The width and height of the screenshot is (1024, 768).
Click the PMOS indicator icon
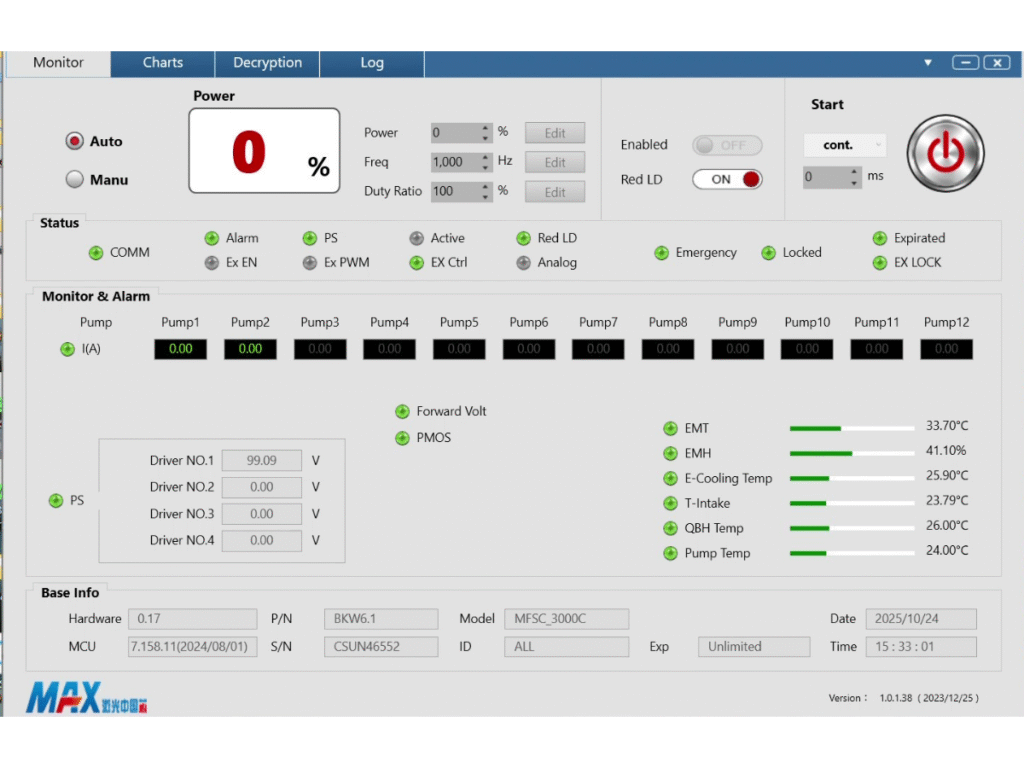click(x=402, y=438)
